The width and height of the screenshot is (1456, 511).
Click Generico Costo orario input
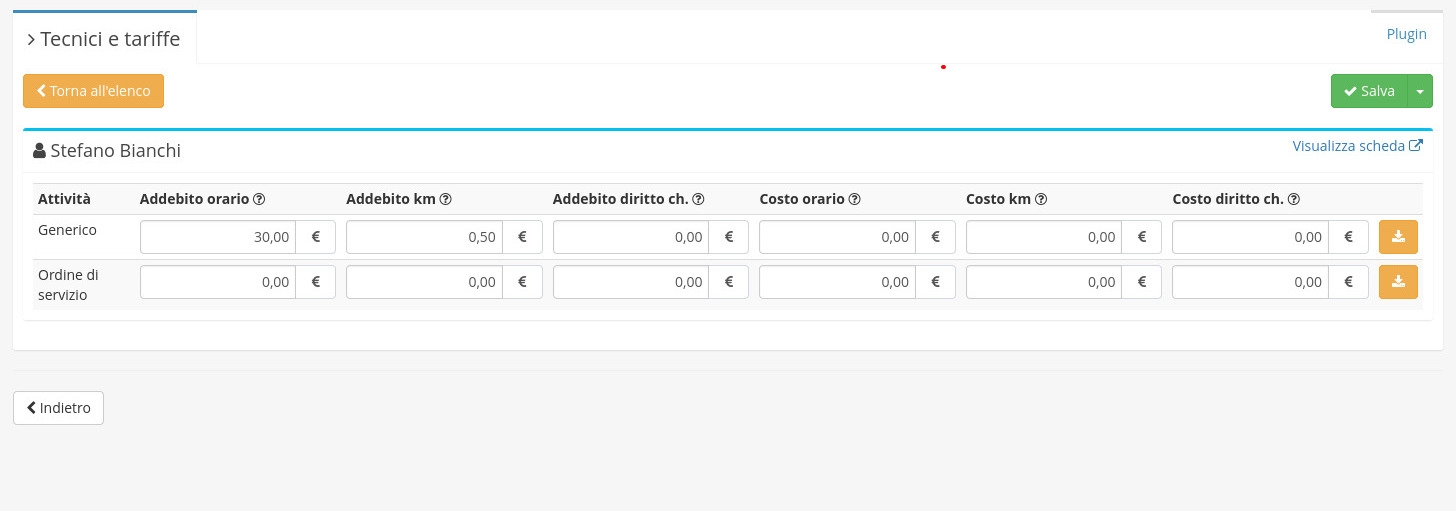pyautogui.click(x=837, y=237)
